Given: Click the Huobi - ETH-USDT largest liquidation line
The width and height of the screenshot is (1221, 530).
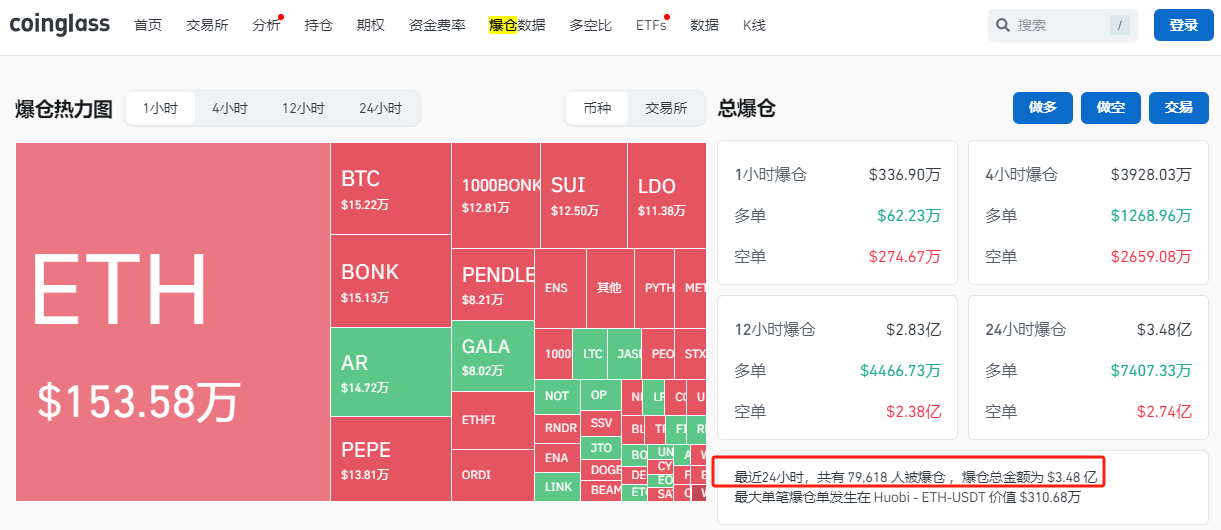Looking at the screenshot, I should click(907, 496).
